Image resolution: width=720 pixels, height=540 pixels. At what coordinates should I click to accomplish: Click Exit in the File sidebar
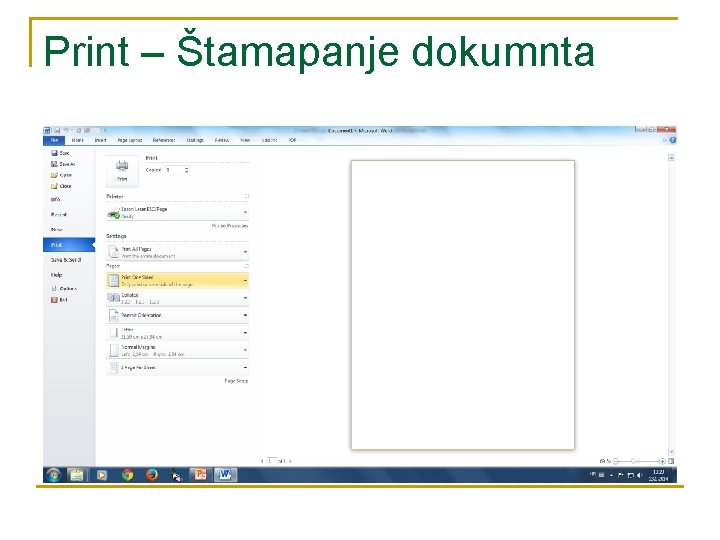coord(60,300)
